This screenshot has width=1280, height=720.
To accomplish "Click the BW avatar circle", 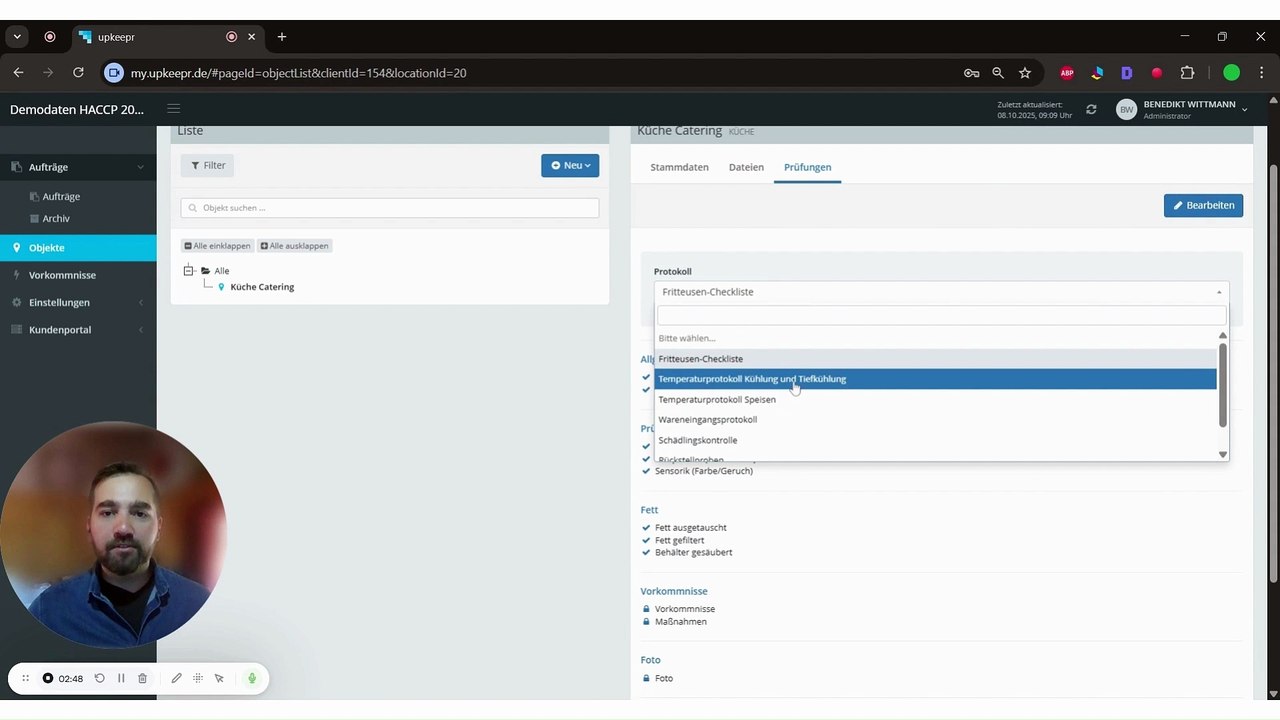I will click(1127, 109).
